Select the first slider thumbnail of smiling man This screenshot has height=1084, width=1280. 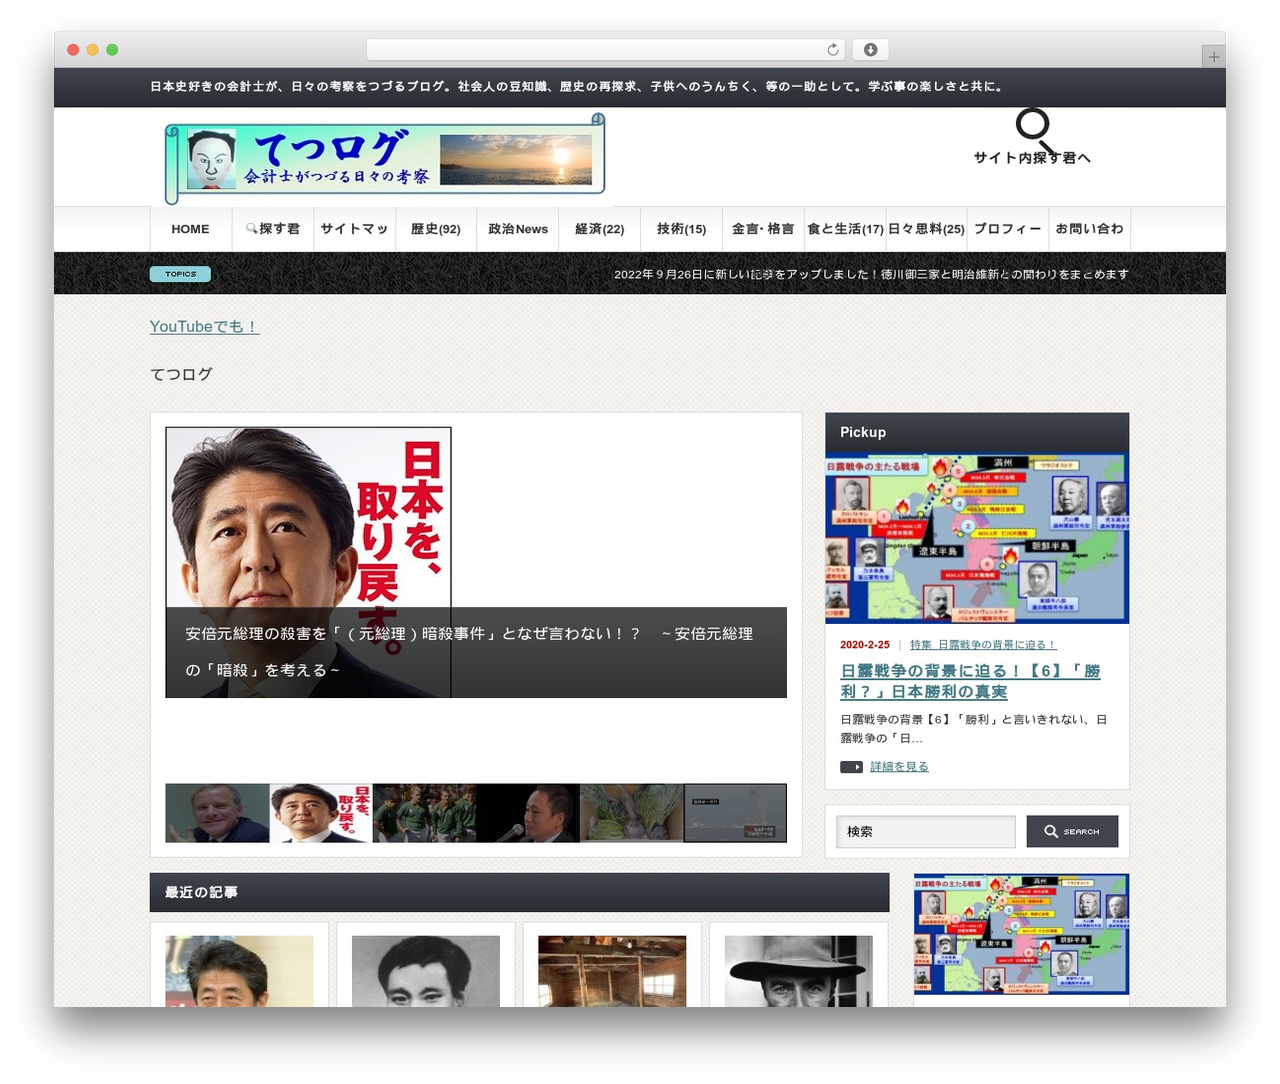pyautogui.click(x=217, y=813)
